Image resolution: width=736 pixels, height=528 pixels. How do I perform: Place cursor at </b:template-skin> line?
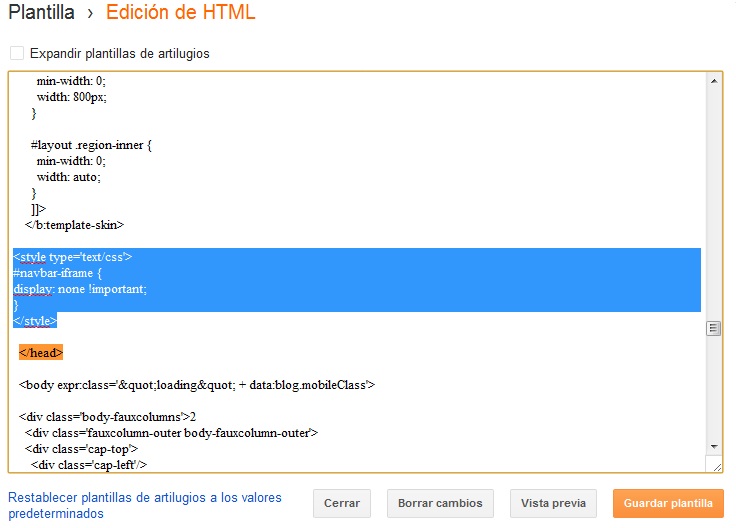(x=74, y=225)
